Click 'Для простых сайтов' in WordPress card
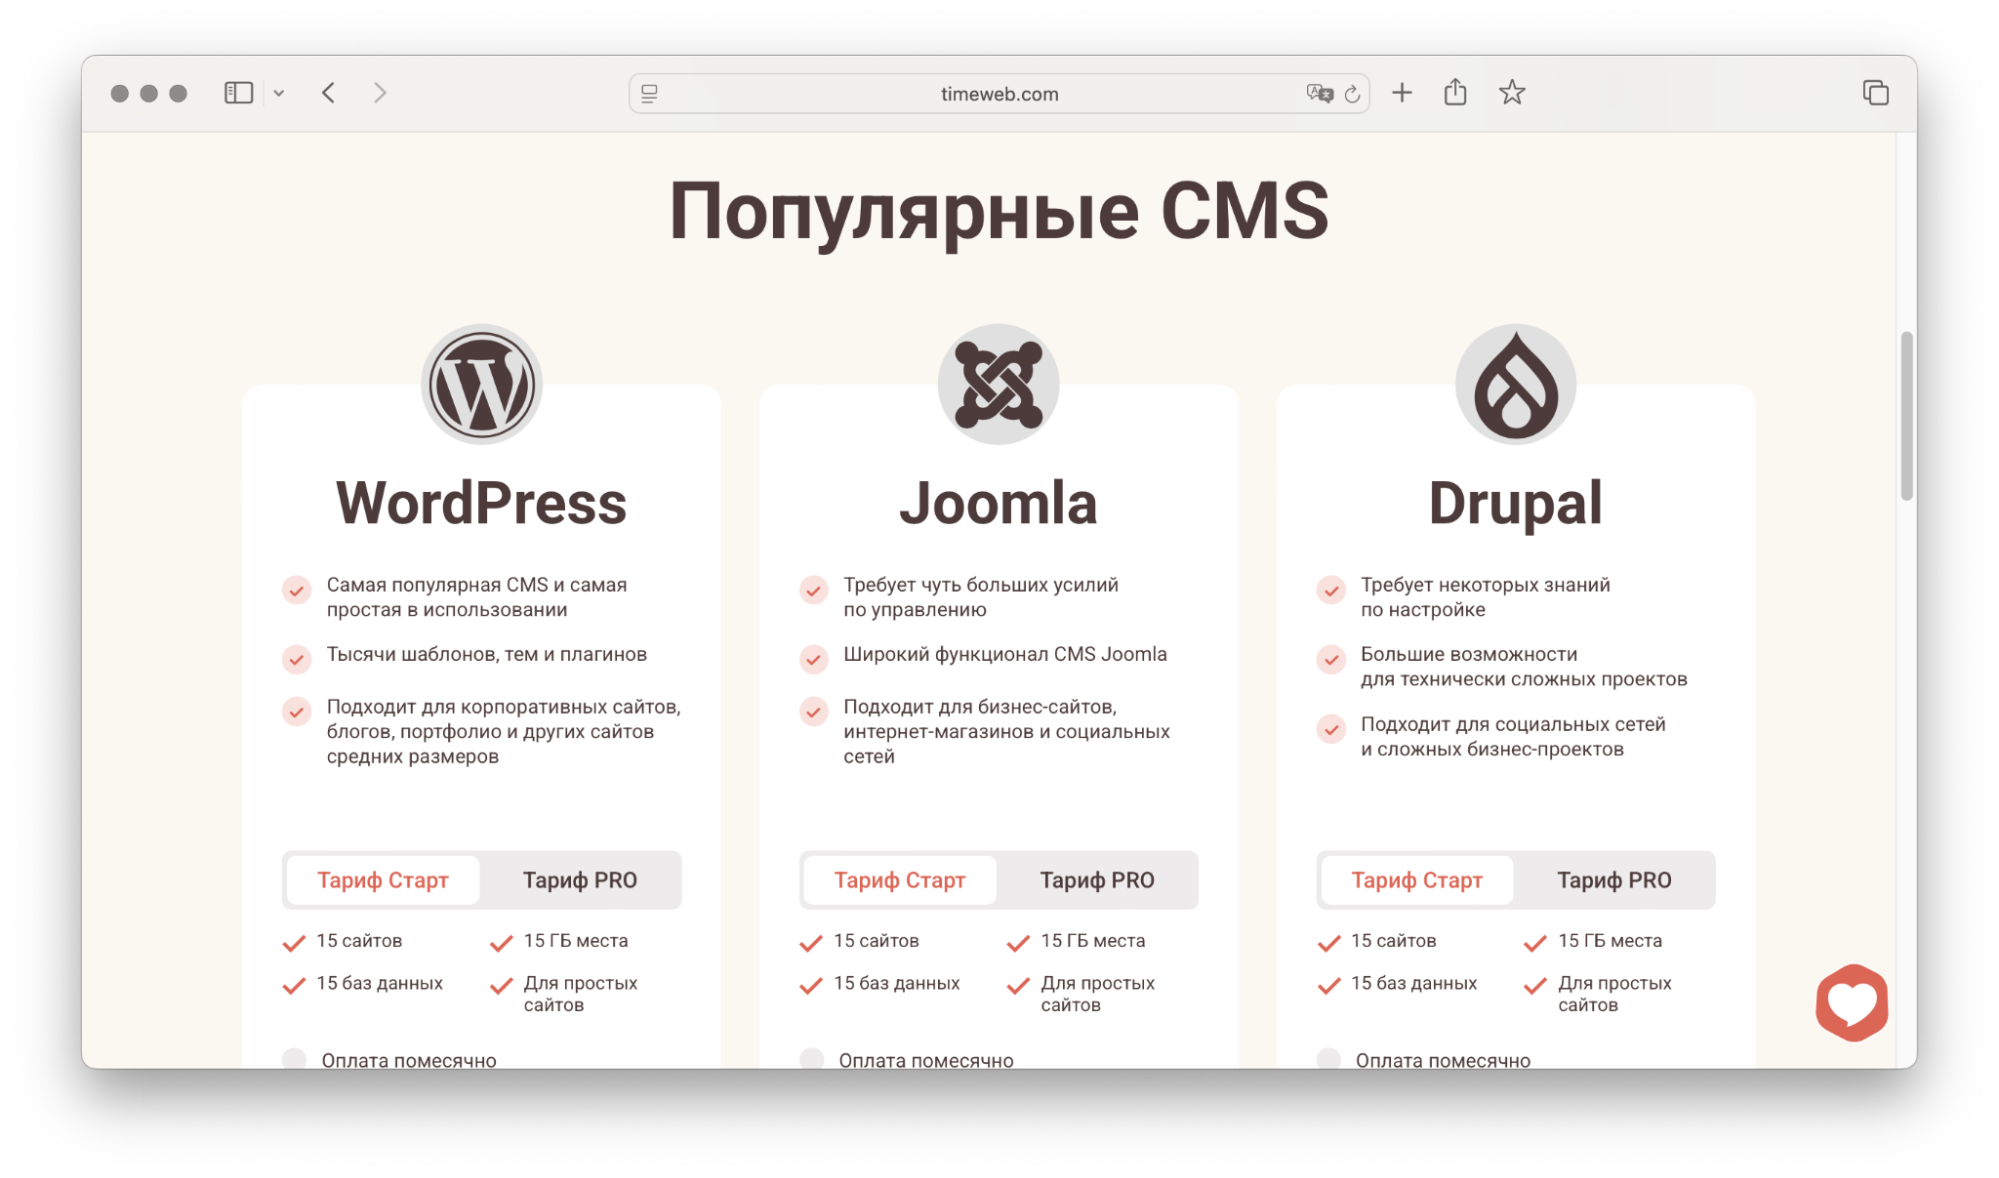 580,994
